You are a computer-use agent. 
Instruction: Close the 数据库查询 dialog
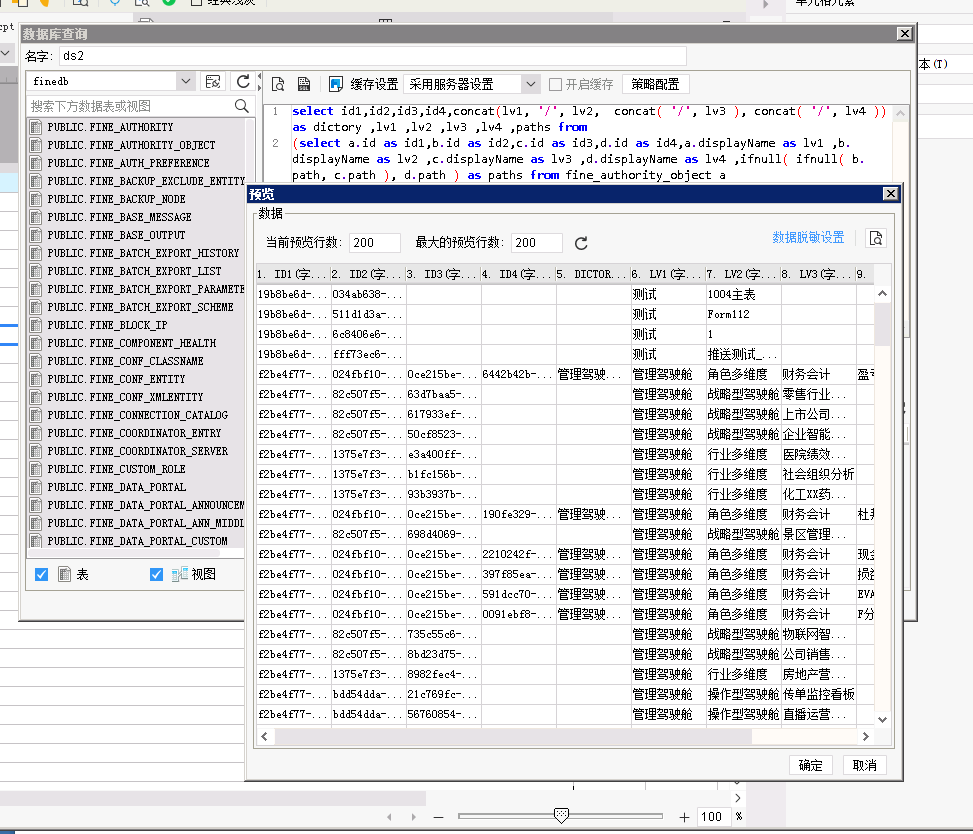pos(905,34)
